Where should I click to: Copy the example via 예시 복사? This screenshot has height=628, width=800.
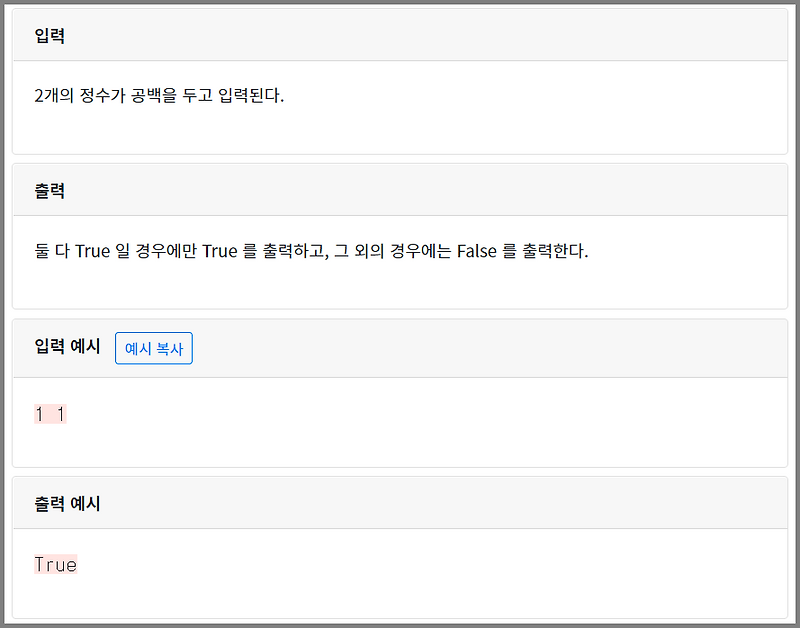tap(153, 348)
